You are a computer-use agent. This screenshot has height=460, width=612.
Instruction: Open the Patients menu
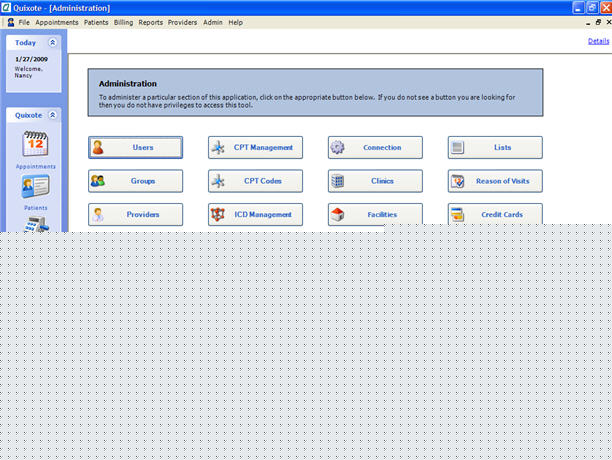point(96,23)
